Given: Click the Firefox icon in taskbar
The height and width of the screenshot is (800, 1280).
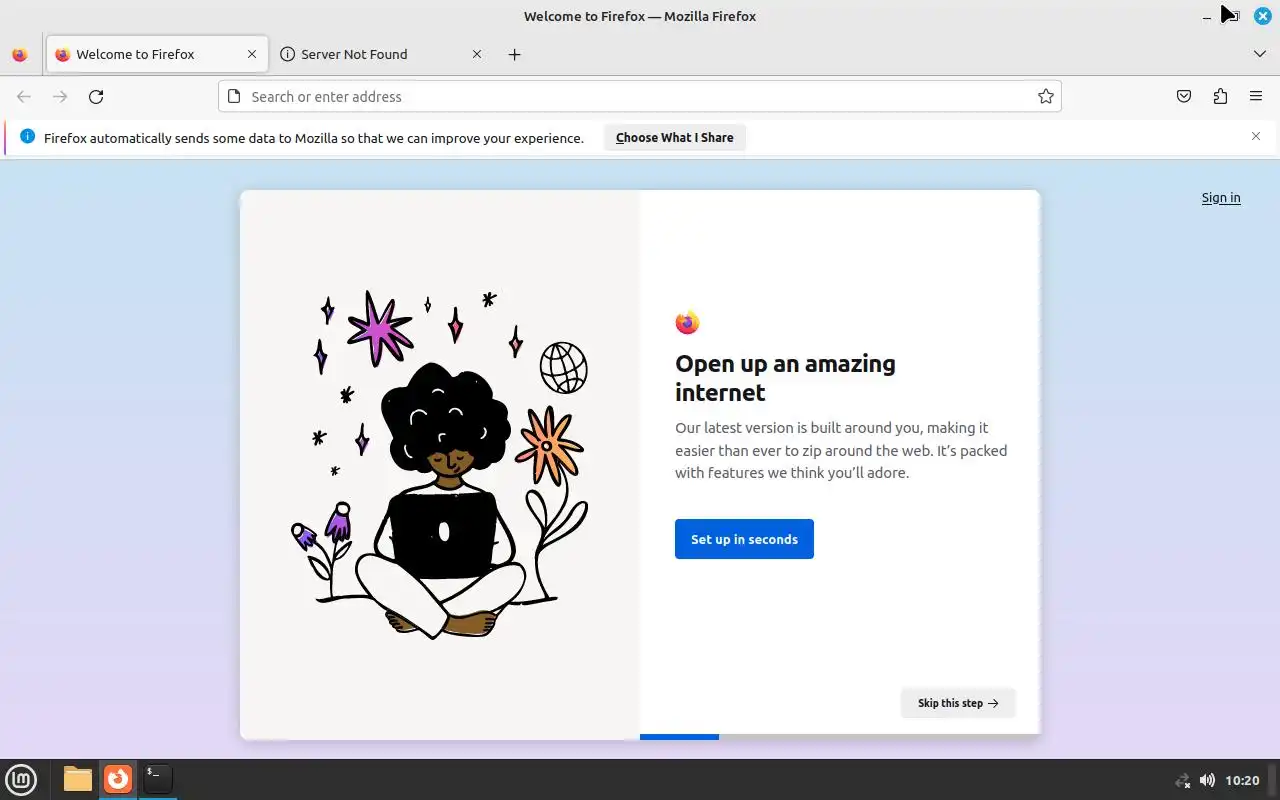Looking at the screenshot, I should [118, 779].
